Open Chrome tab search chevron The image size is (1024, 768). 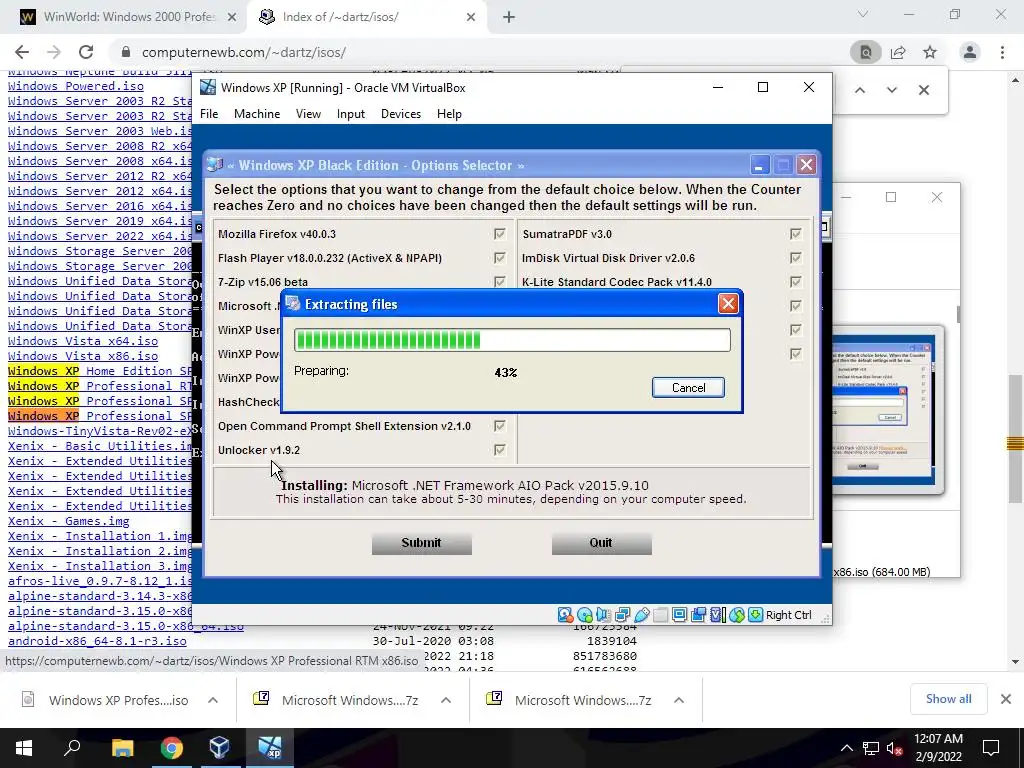(863, 14)
